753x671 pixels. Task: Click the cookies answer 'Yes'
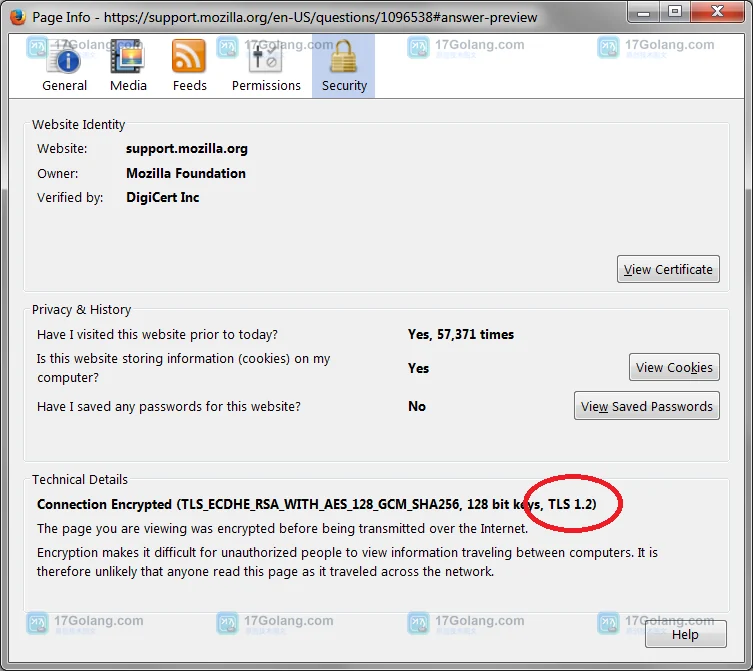(x=418, y=368)
